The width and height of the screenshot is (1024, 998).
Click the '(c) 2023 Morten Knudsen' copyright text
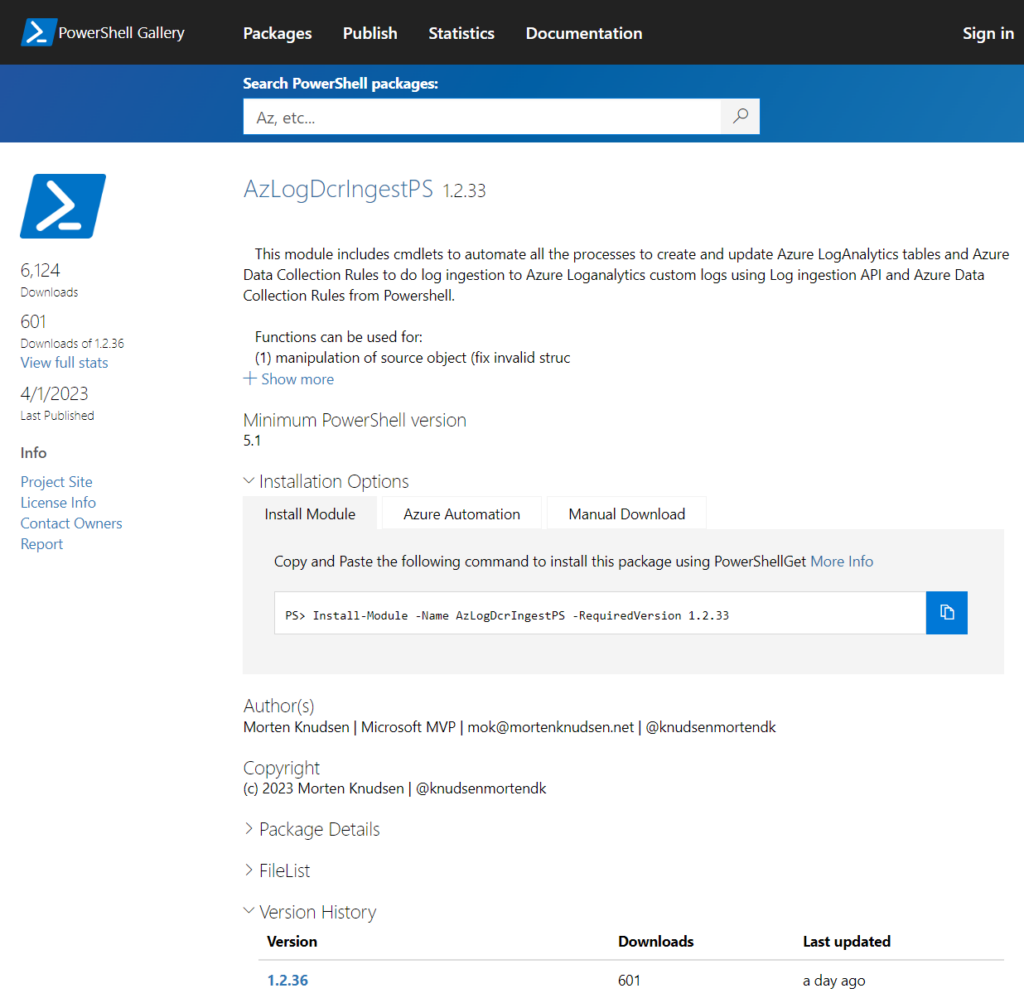[x=394, y=788]
